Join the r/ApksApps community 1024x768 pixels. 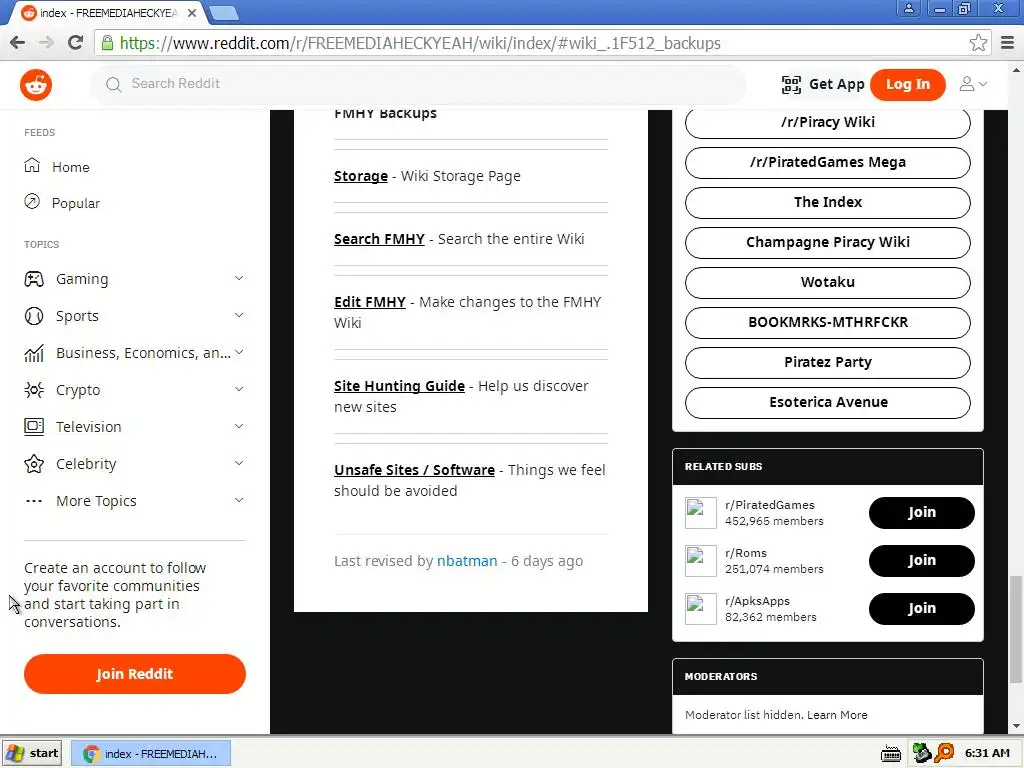pos(921,609)
